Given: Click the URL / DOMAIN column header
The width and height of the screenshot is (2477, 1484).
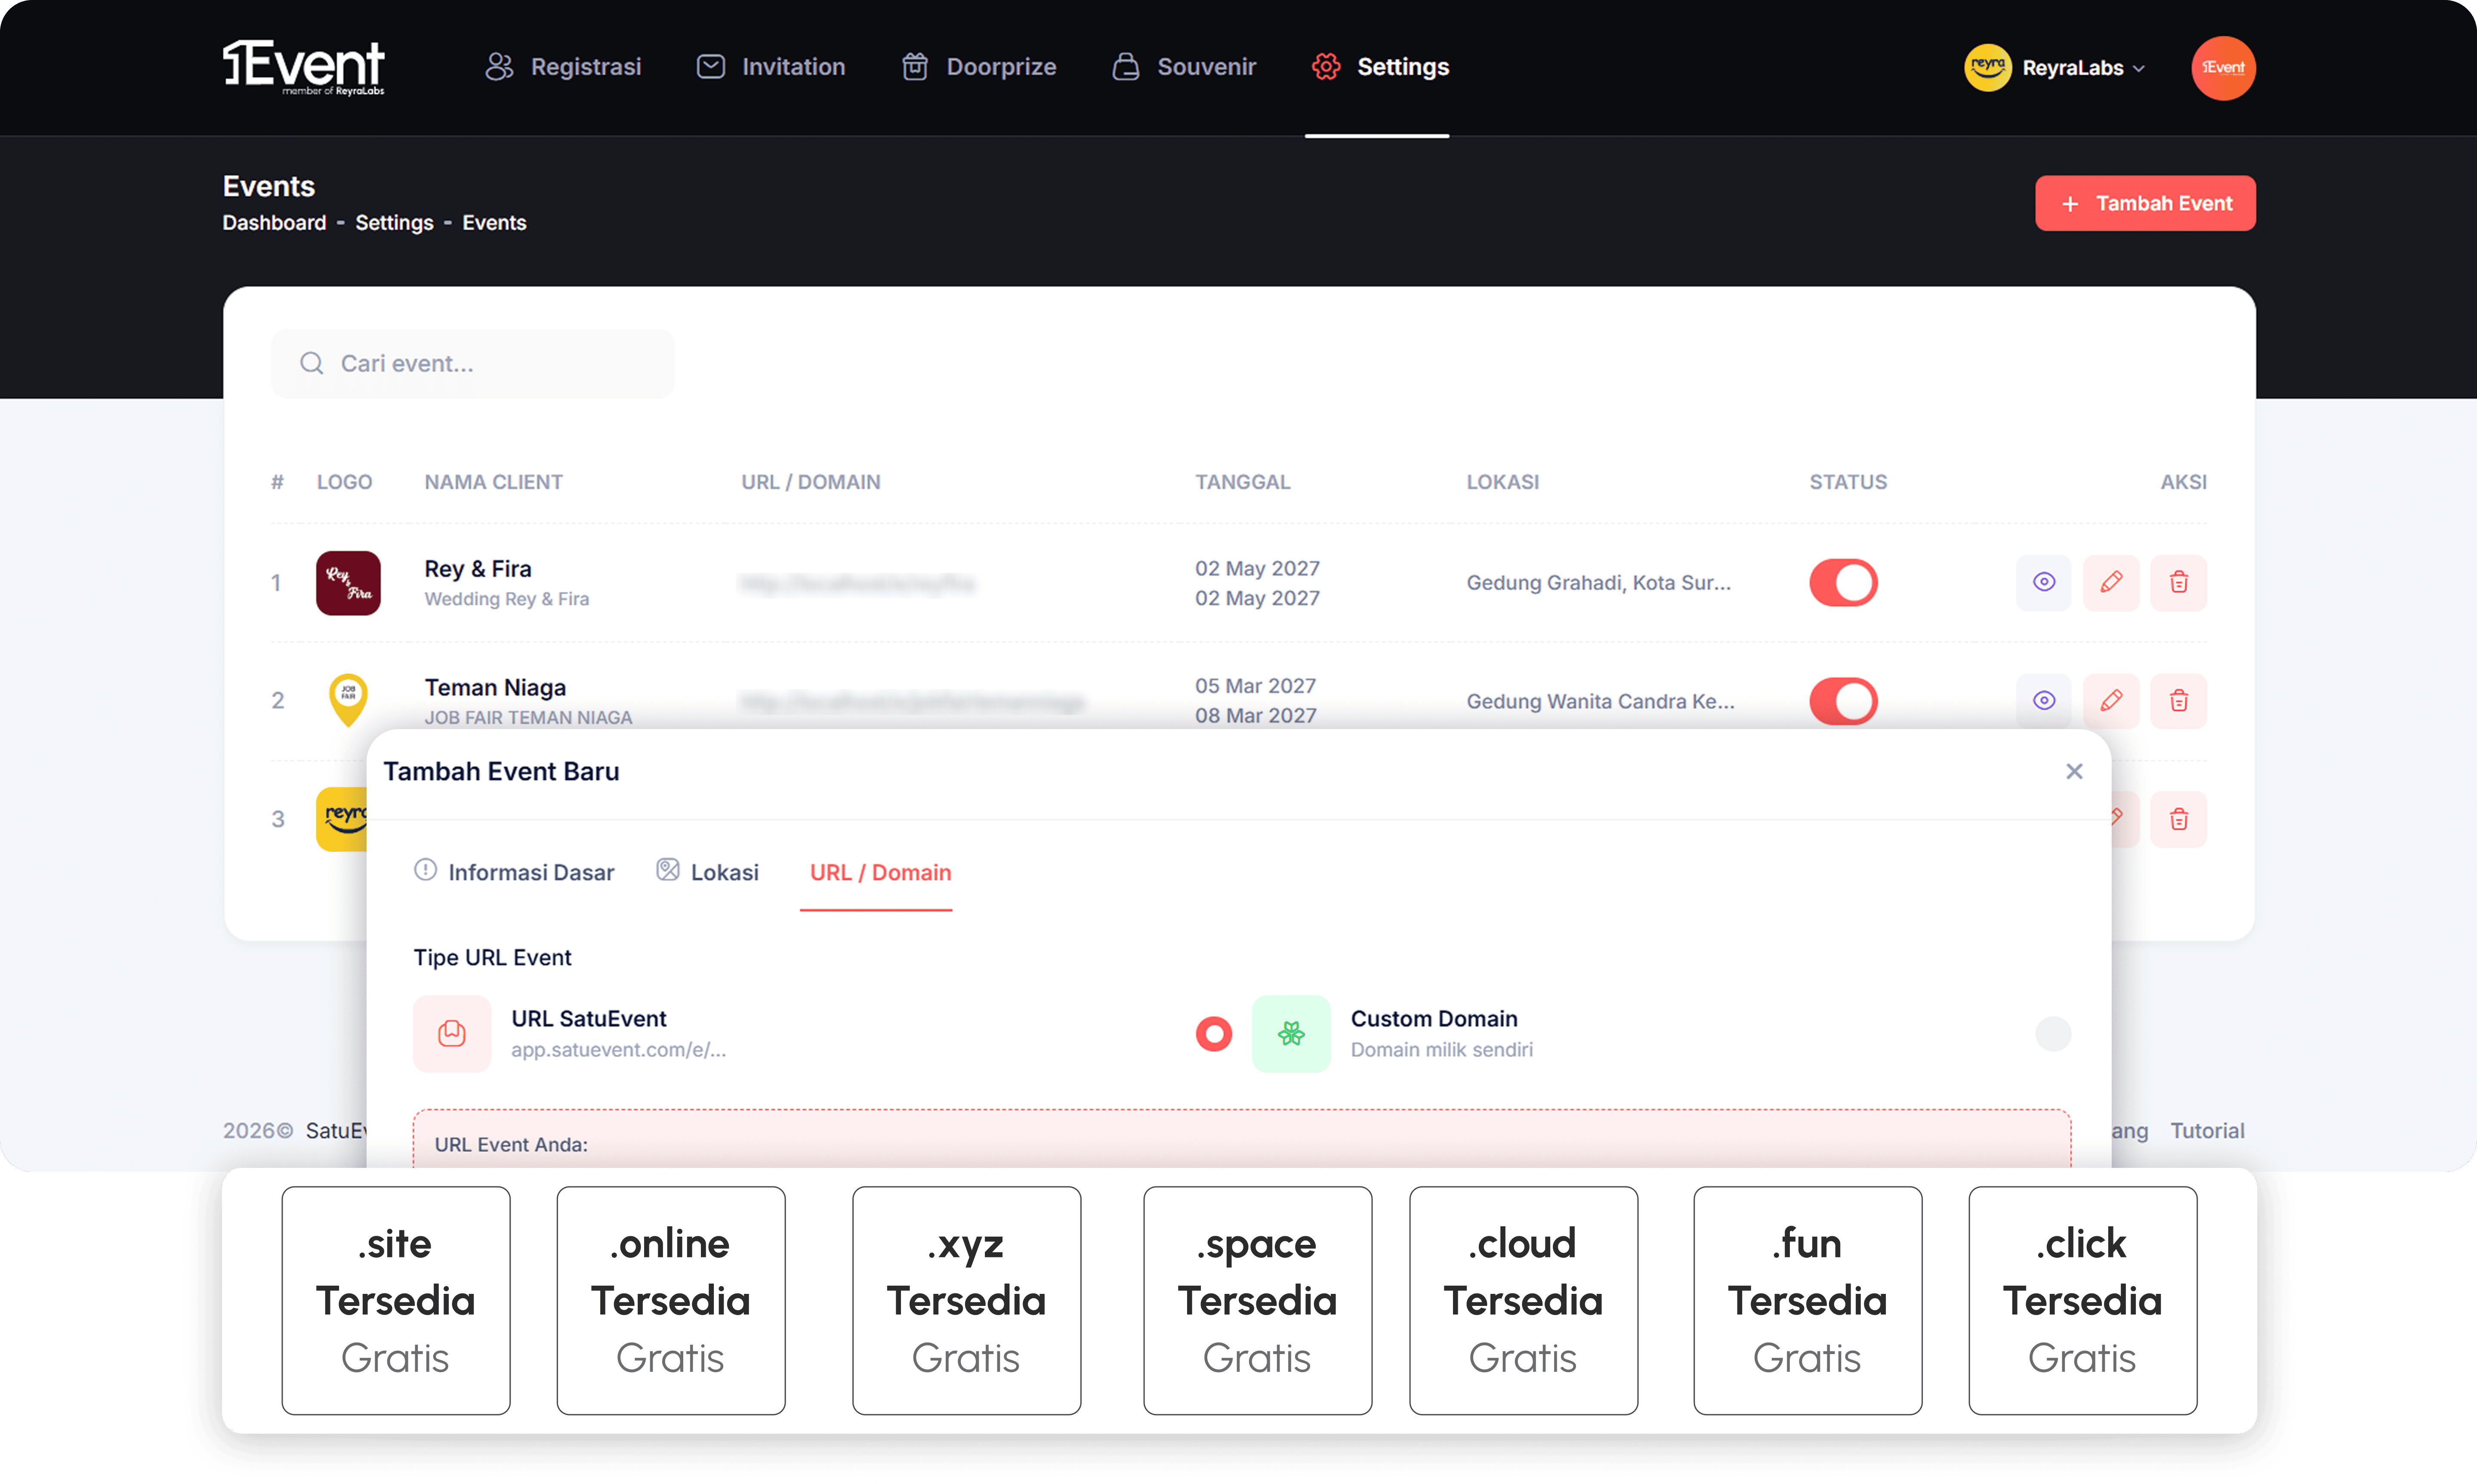Looking at the screenshot, I should (811, 482).
